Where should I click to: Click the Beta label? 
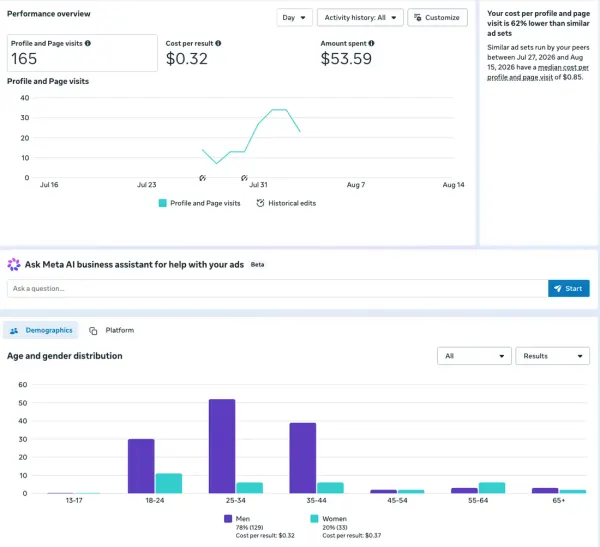click(x=257, y=265)
